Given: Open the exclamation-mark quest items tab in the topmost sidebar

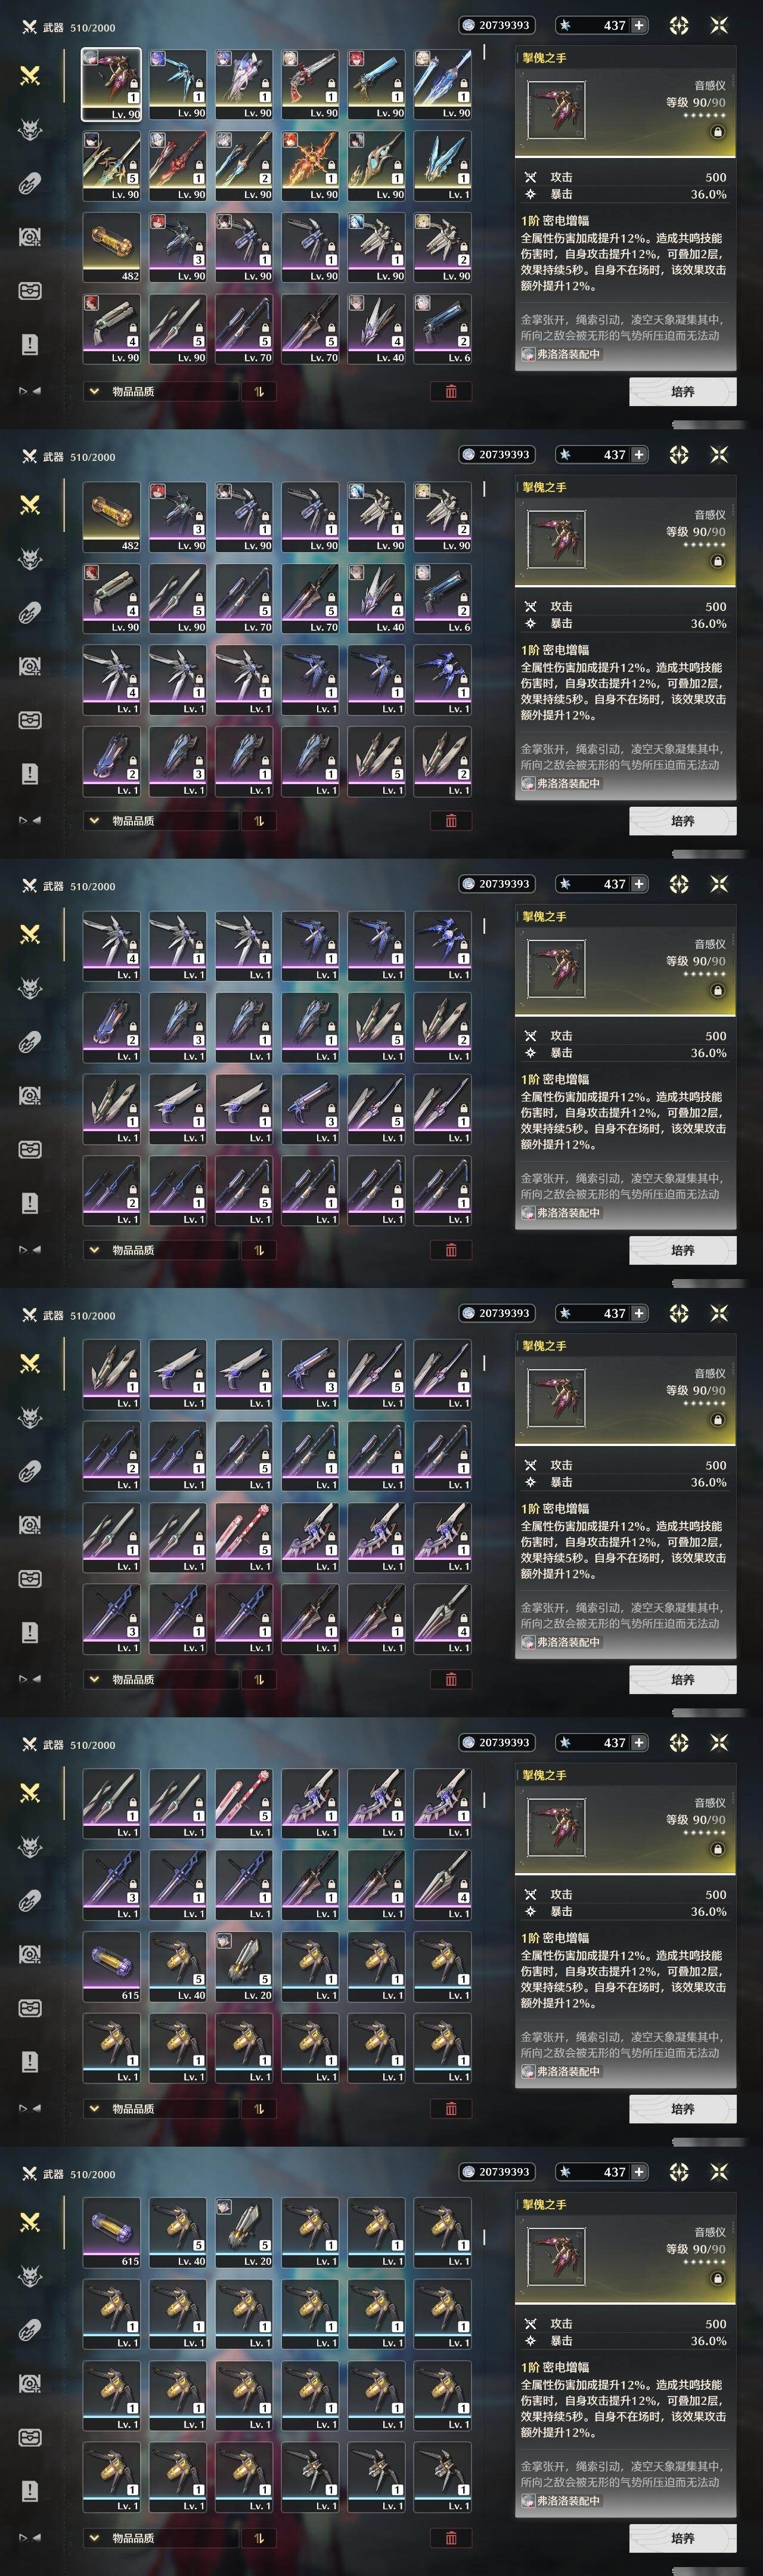Looking at the screenshot, I should pyautogui.click(x=30, y=344).
